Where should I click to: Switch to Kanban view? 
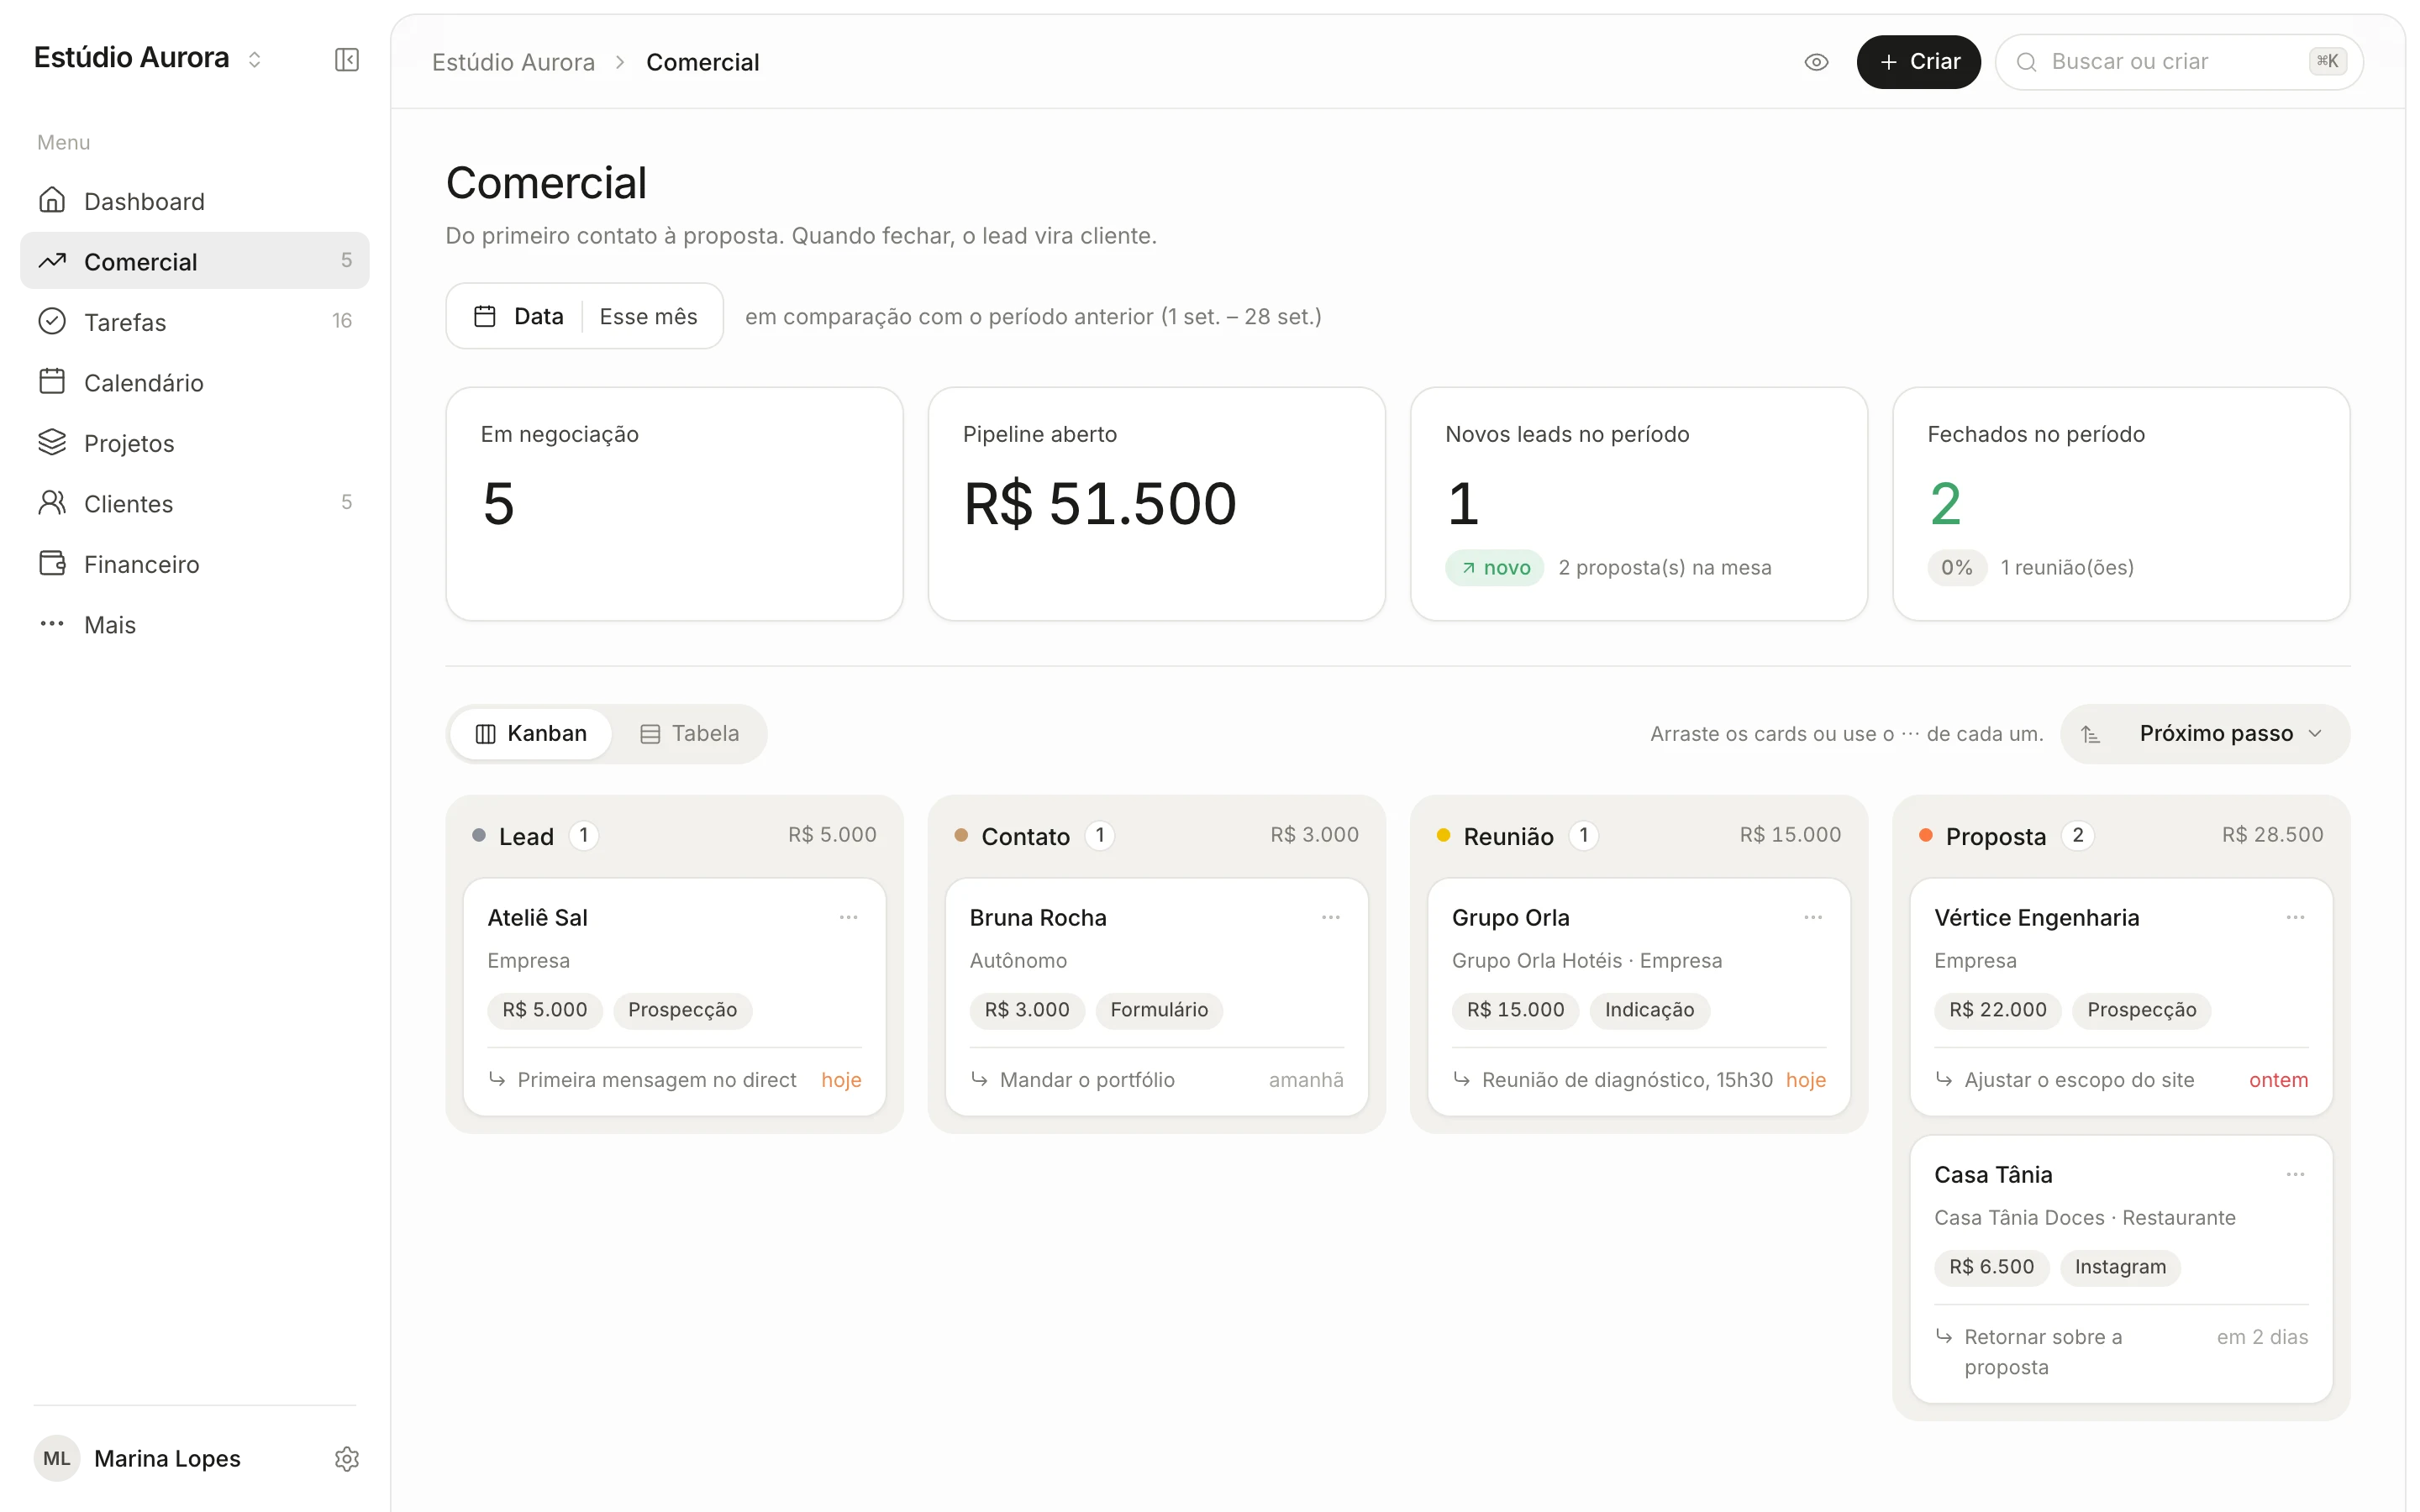pyautogui.click(x=530, y=734)
